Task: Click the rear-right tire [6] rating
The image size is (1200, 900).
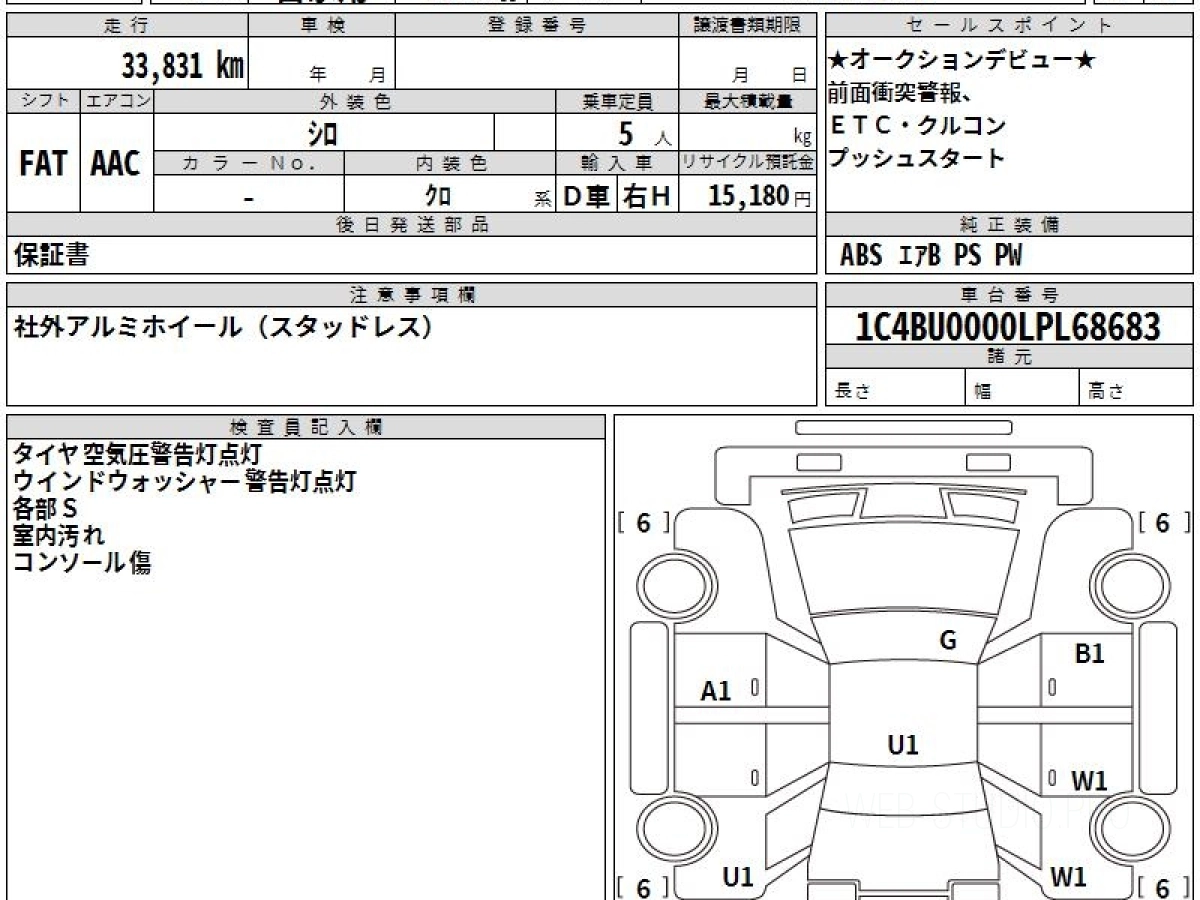Action: (x=1163, y=887)
